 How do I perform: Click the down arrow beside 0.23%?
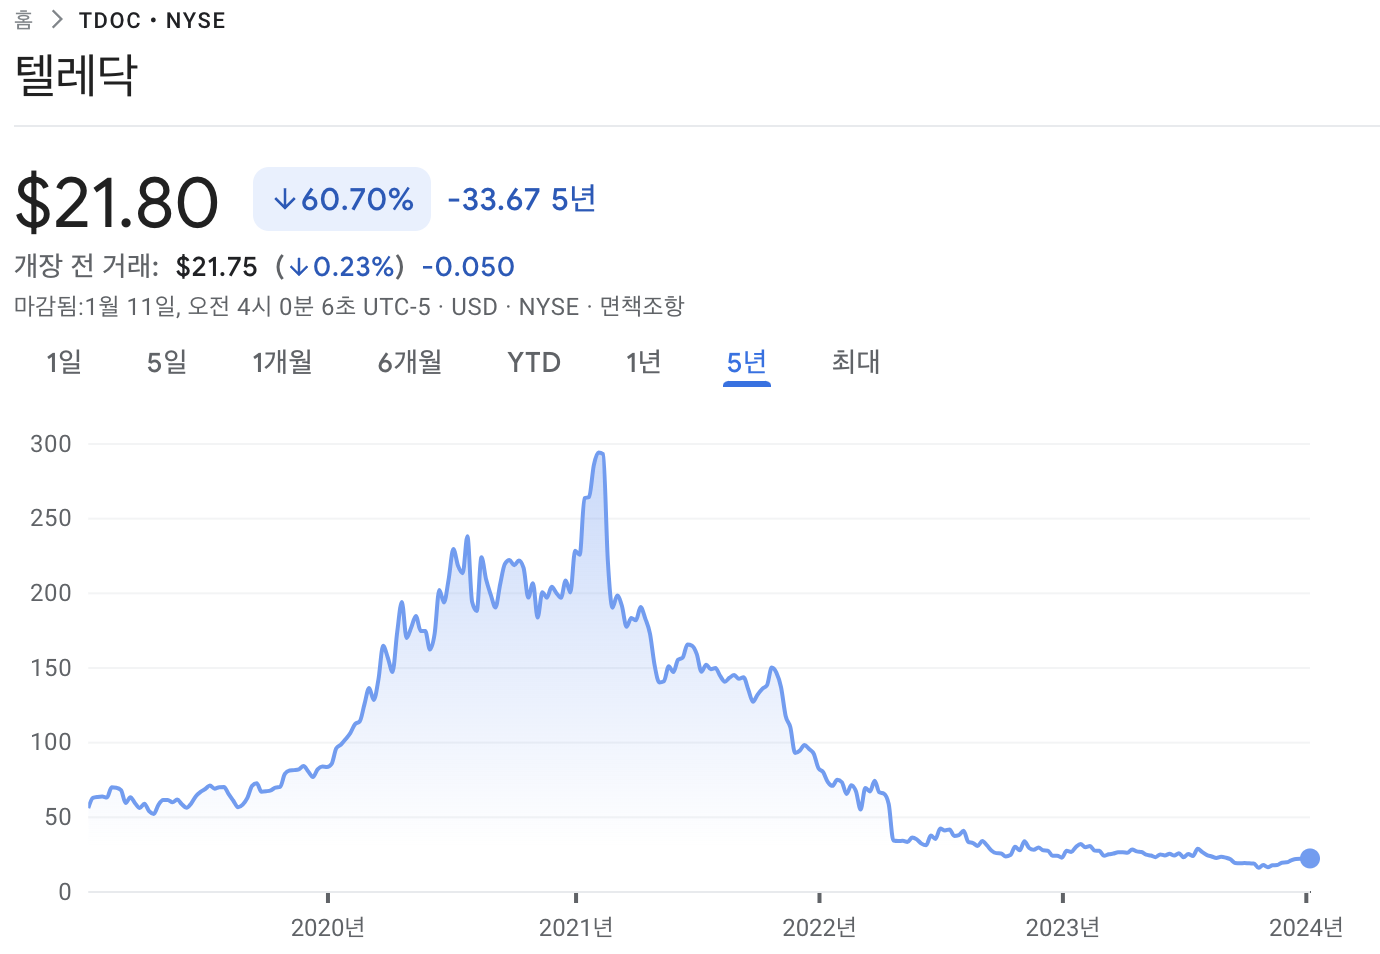pos(299,266)
